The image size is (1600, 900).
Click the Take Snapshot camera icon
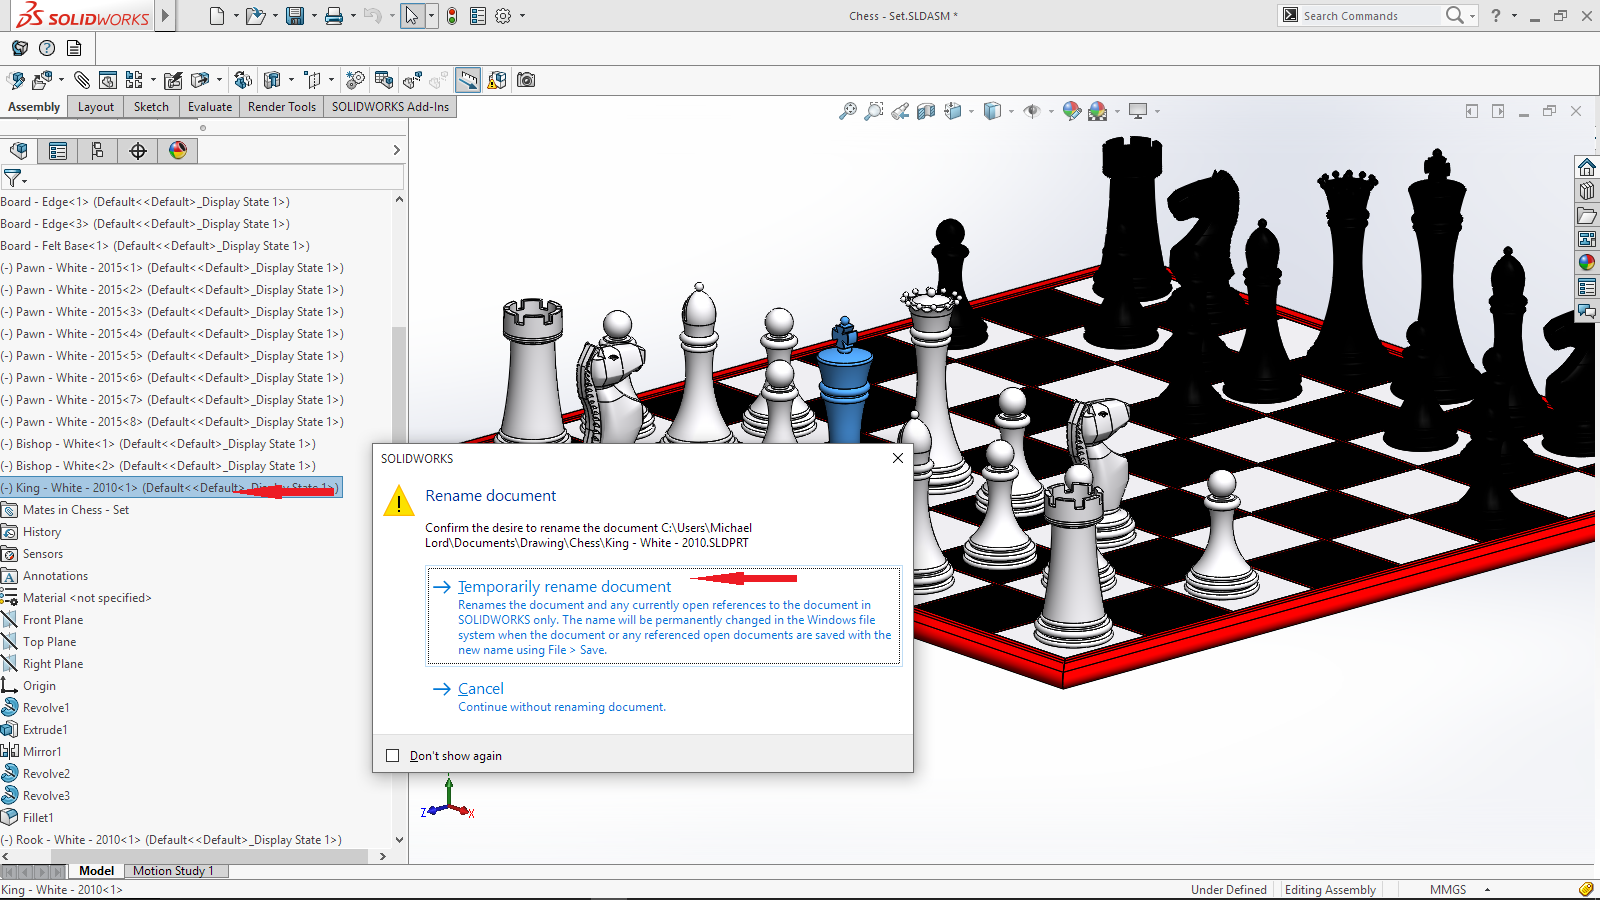click(x=526, y=80)
